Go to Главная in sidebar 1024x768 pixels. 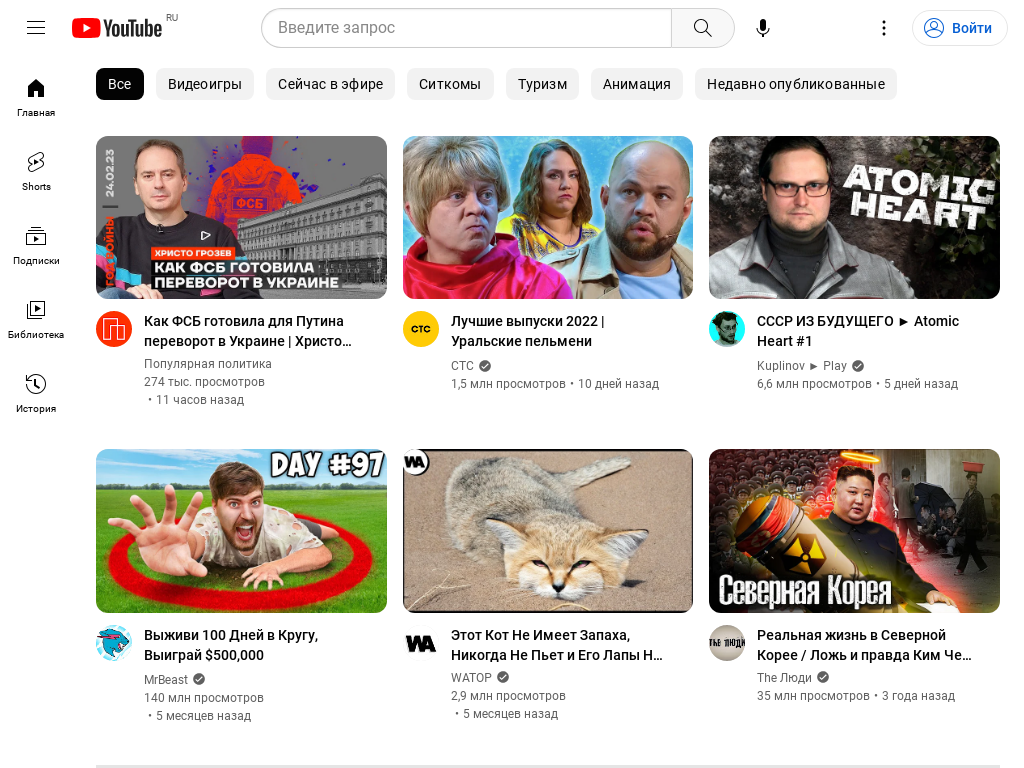pyautogui.click(x=36, y=98)
